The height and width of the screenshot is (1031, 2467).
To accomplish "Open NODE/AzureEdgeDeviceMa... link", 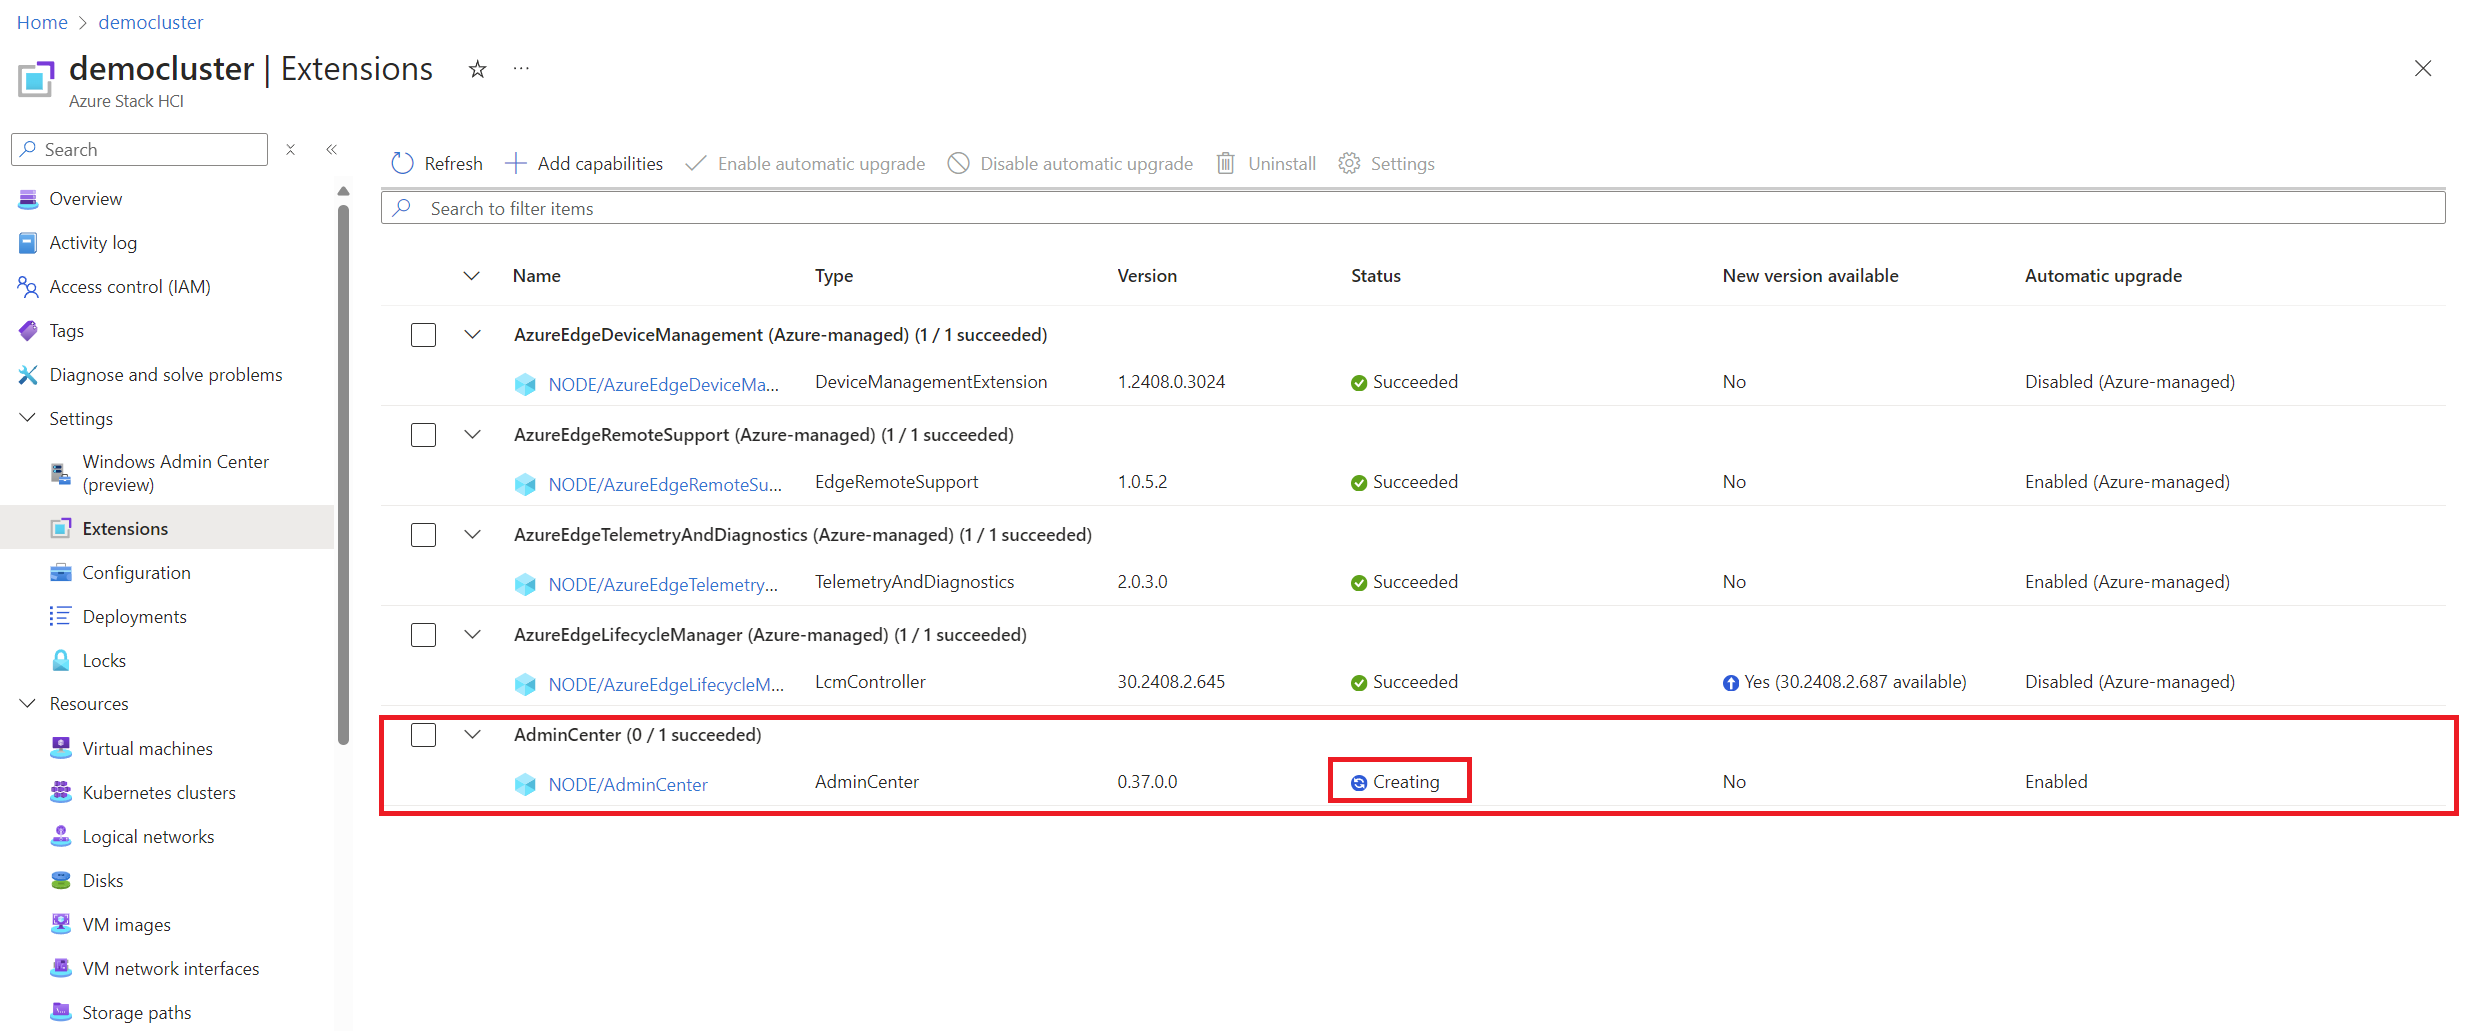I will tap(663, 384).
